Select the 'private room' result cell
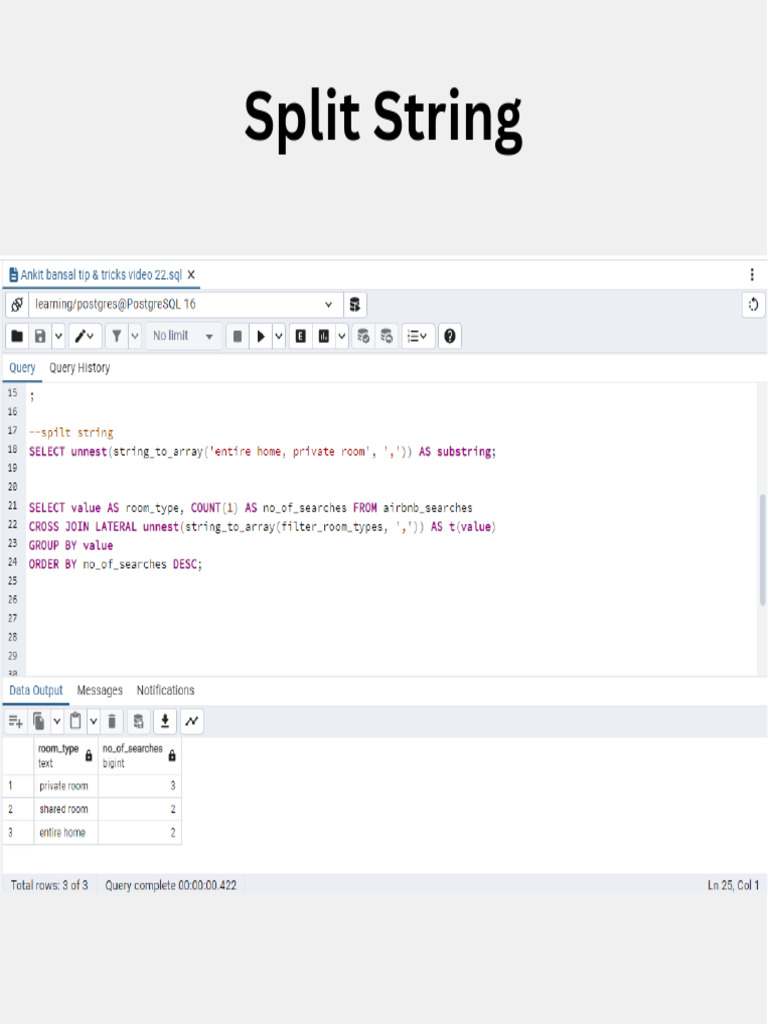This screenshot has width=768, height=1024. pyautogui.click(x=64, y=786)
